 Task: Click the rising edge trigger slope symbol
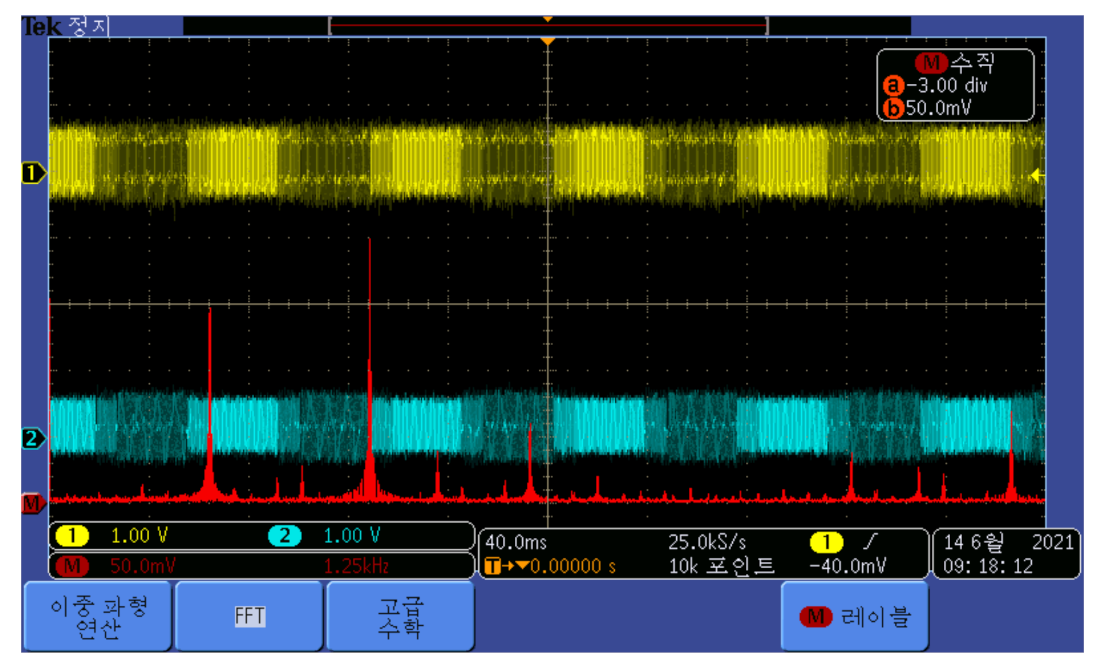(865, 543)
